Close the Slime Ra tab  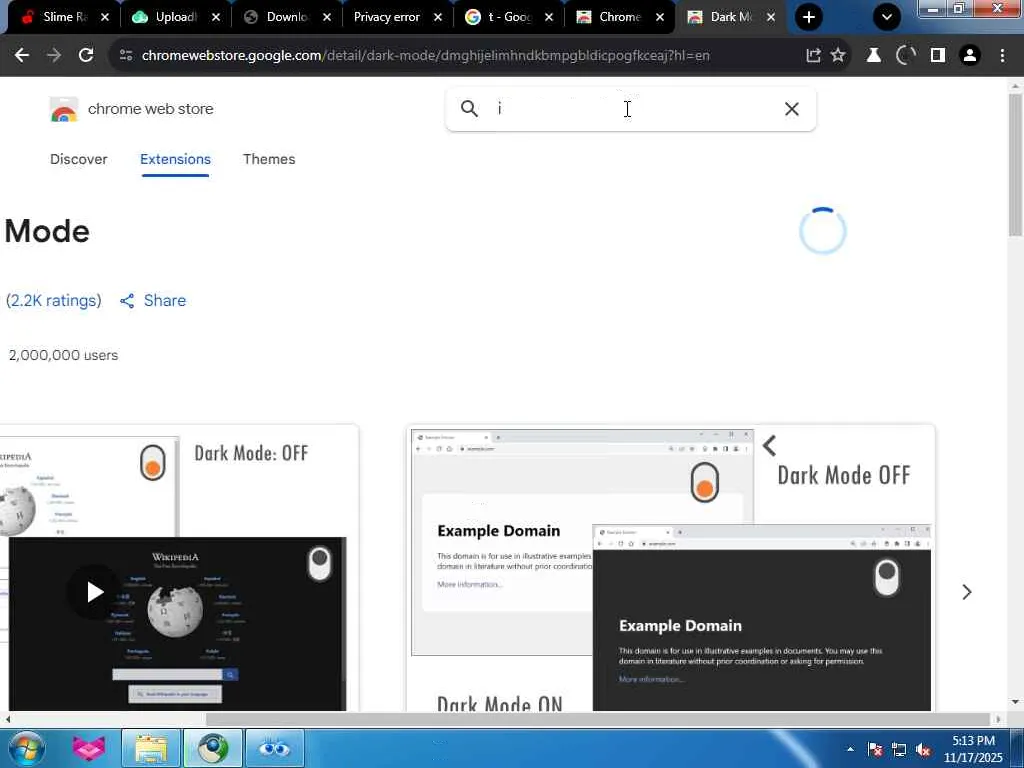pyautogui.click(x=104, y=17)
